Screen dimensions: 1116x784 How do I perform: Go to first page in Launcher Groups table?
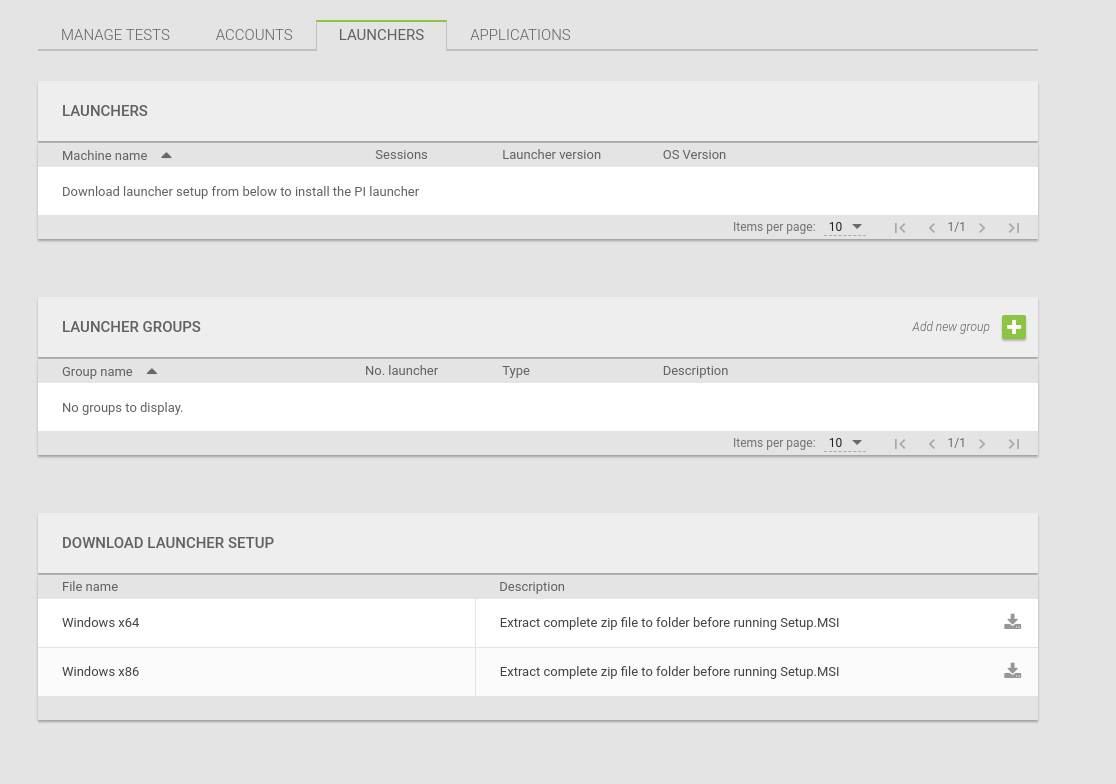click(900, 444)
